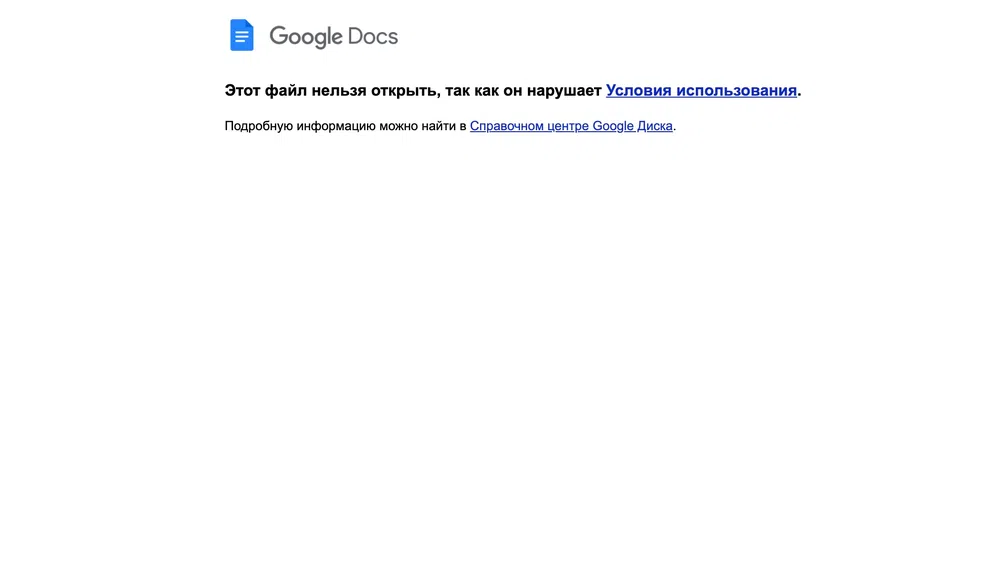Open the Справочном центре Google Диска link
The height and width of the screenshot is (576, 1000).
[571, 126]
